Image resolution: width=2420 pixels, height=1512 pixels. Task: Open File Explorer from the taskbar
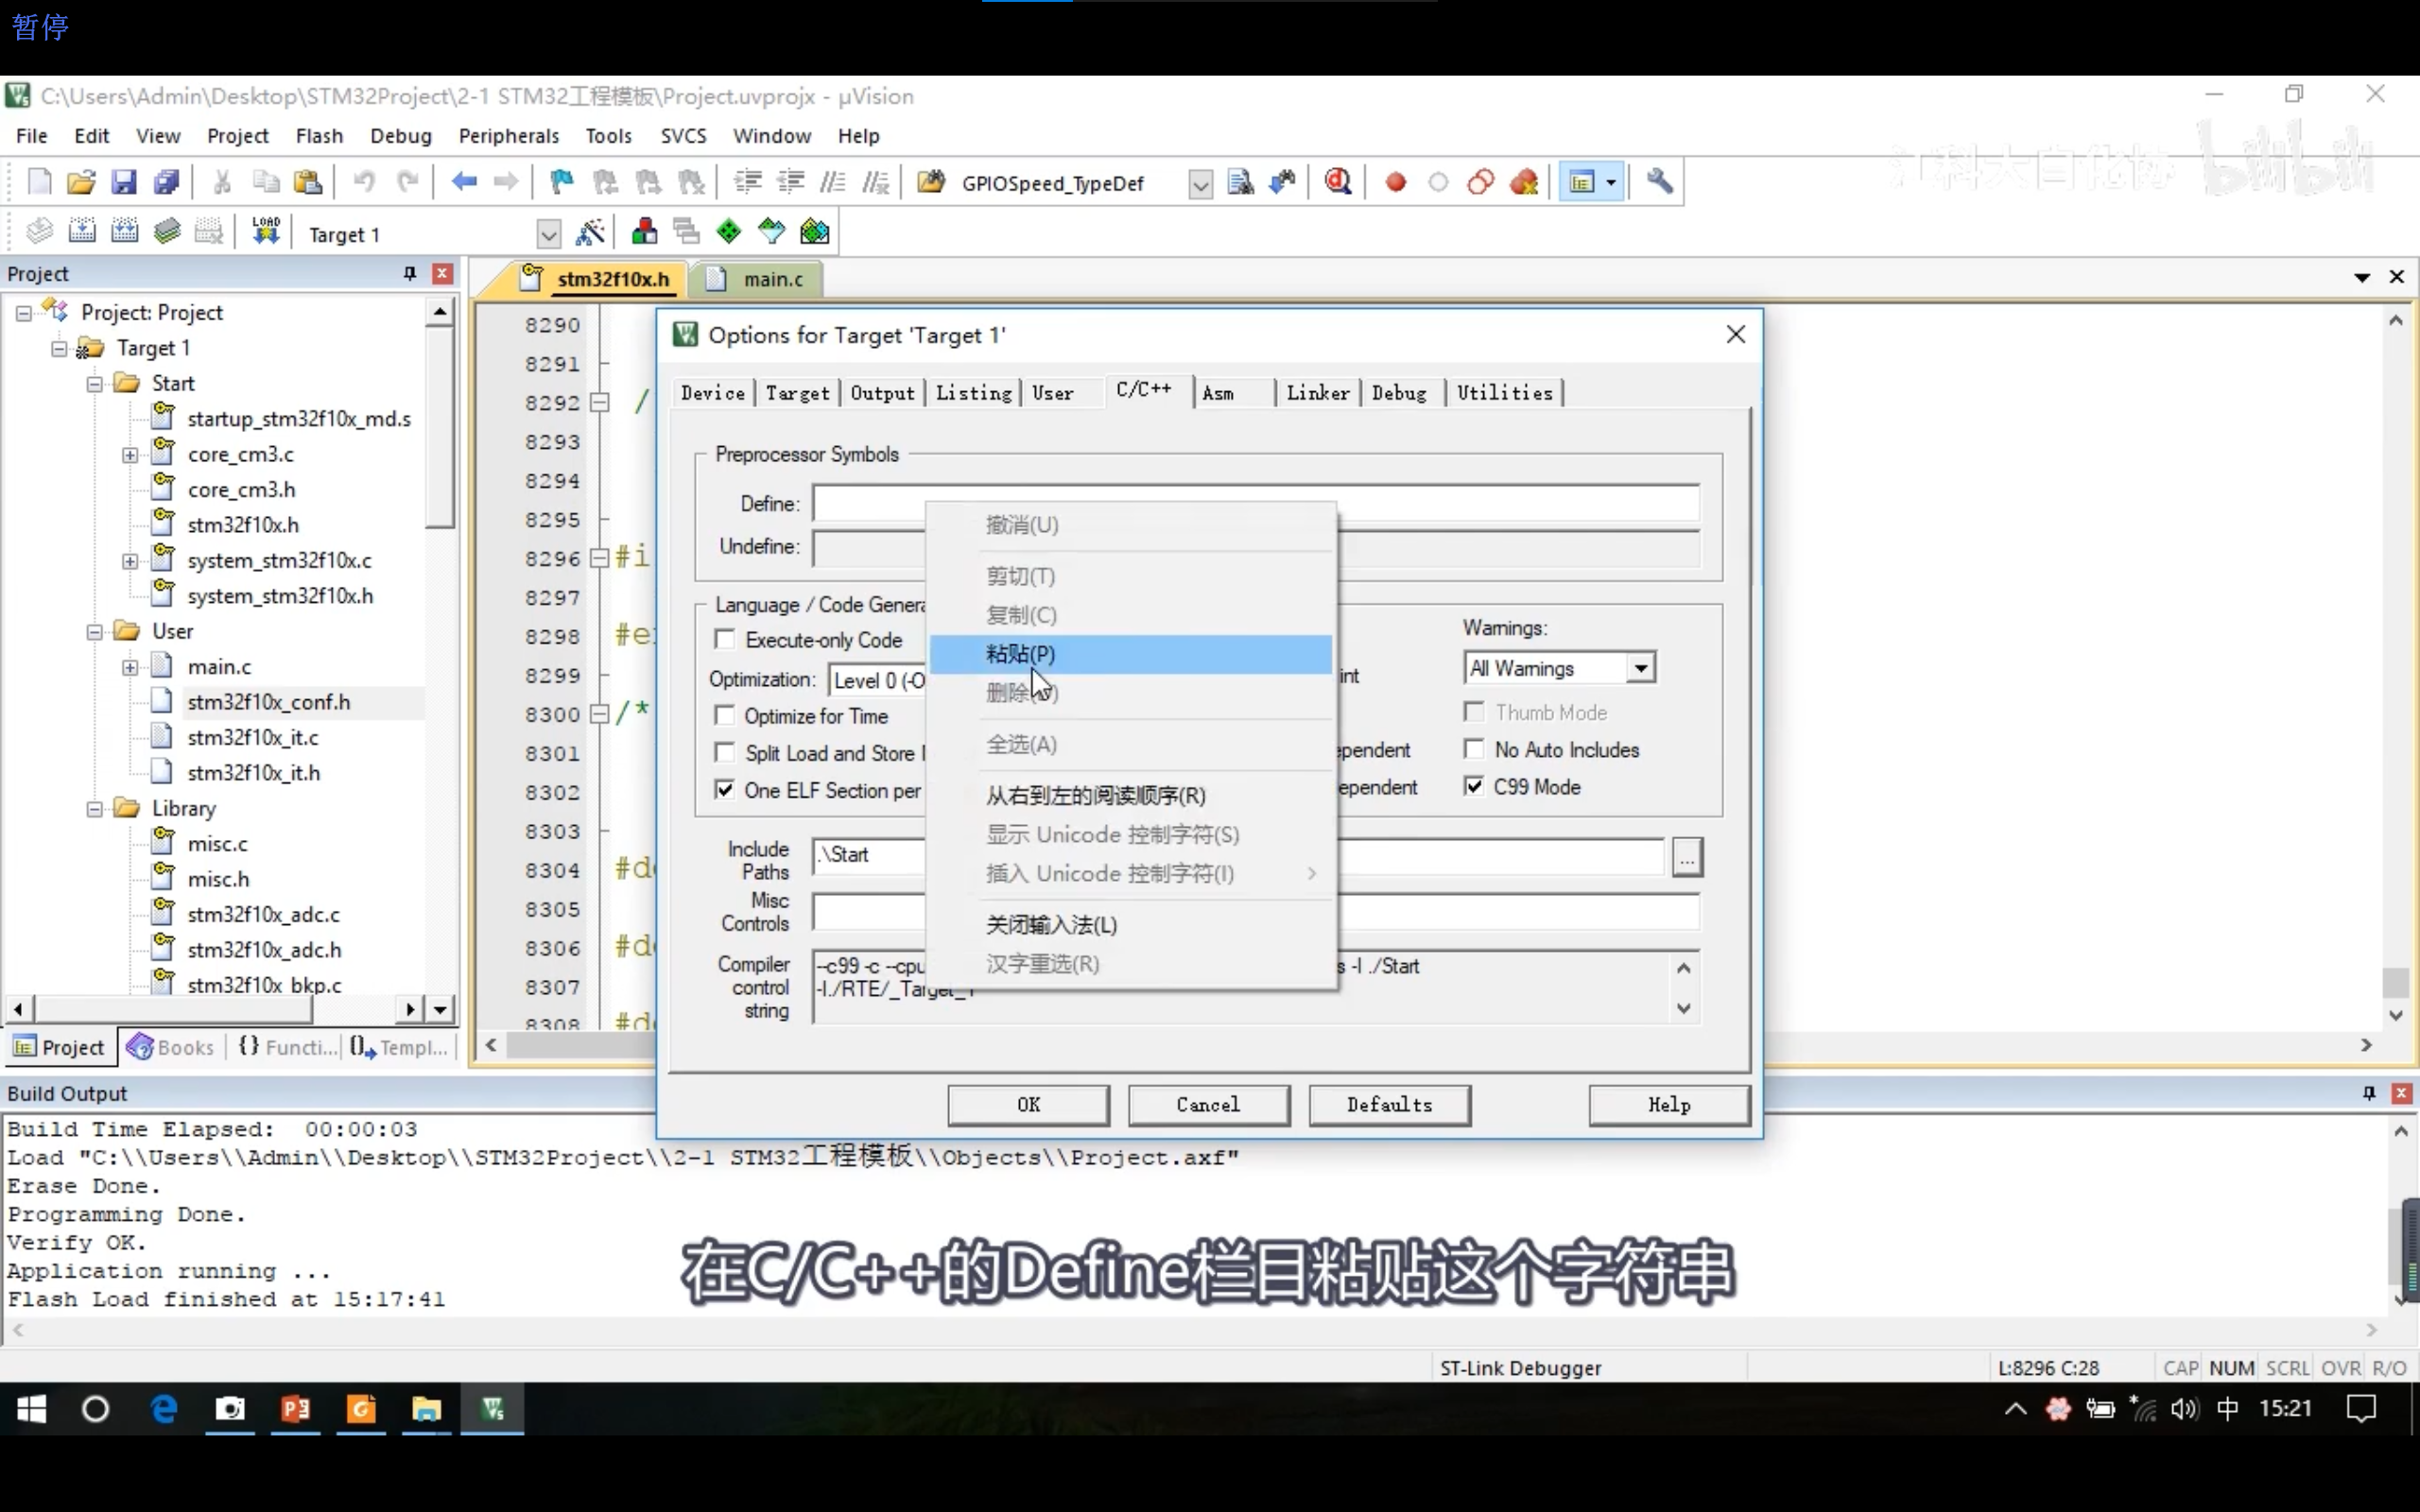click(426, 1409)
